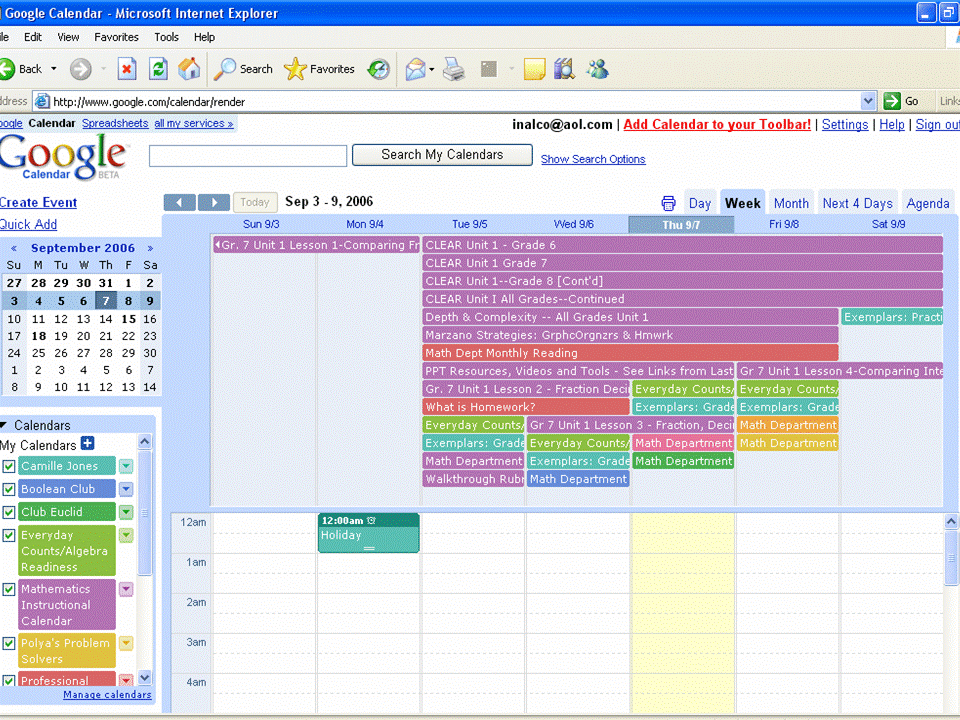Open Club Euclid calendar options dropdown
Image resolution: width=960 pixels, height=720 pixels.
pos(126,512)
